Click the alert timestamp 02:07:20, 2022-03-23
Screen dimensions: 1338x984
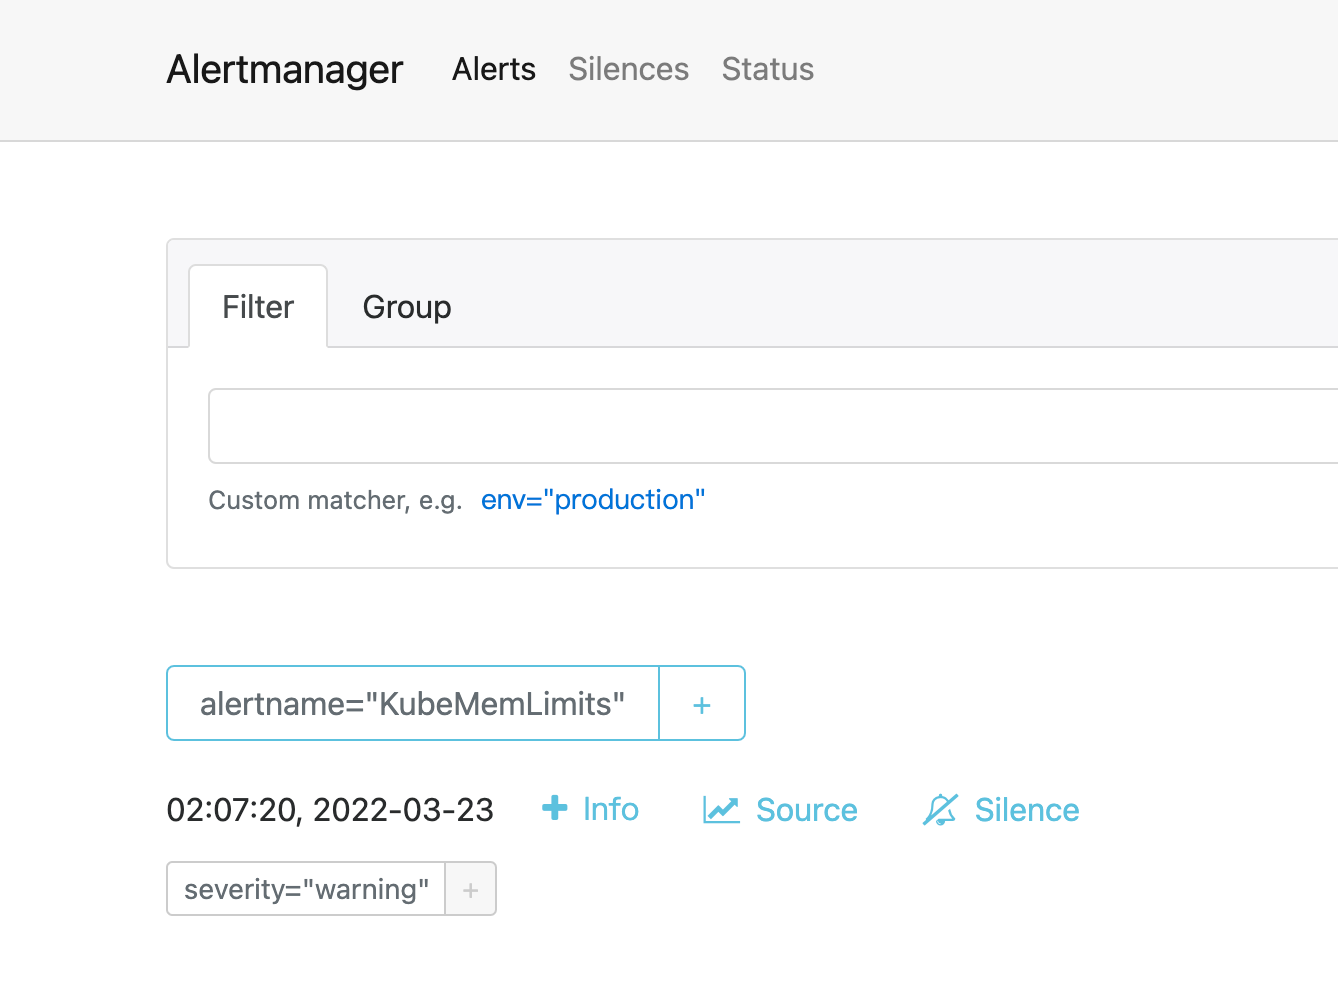coord(330,810)
